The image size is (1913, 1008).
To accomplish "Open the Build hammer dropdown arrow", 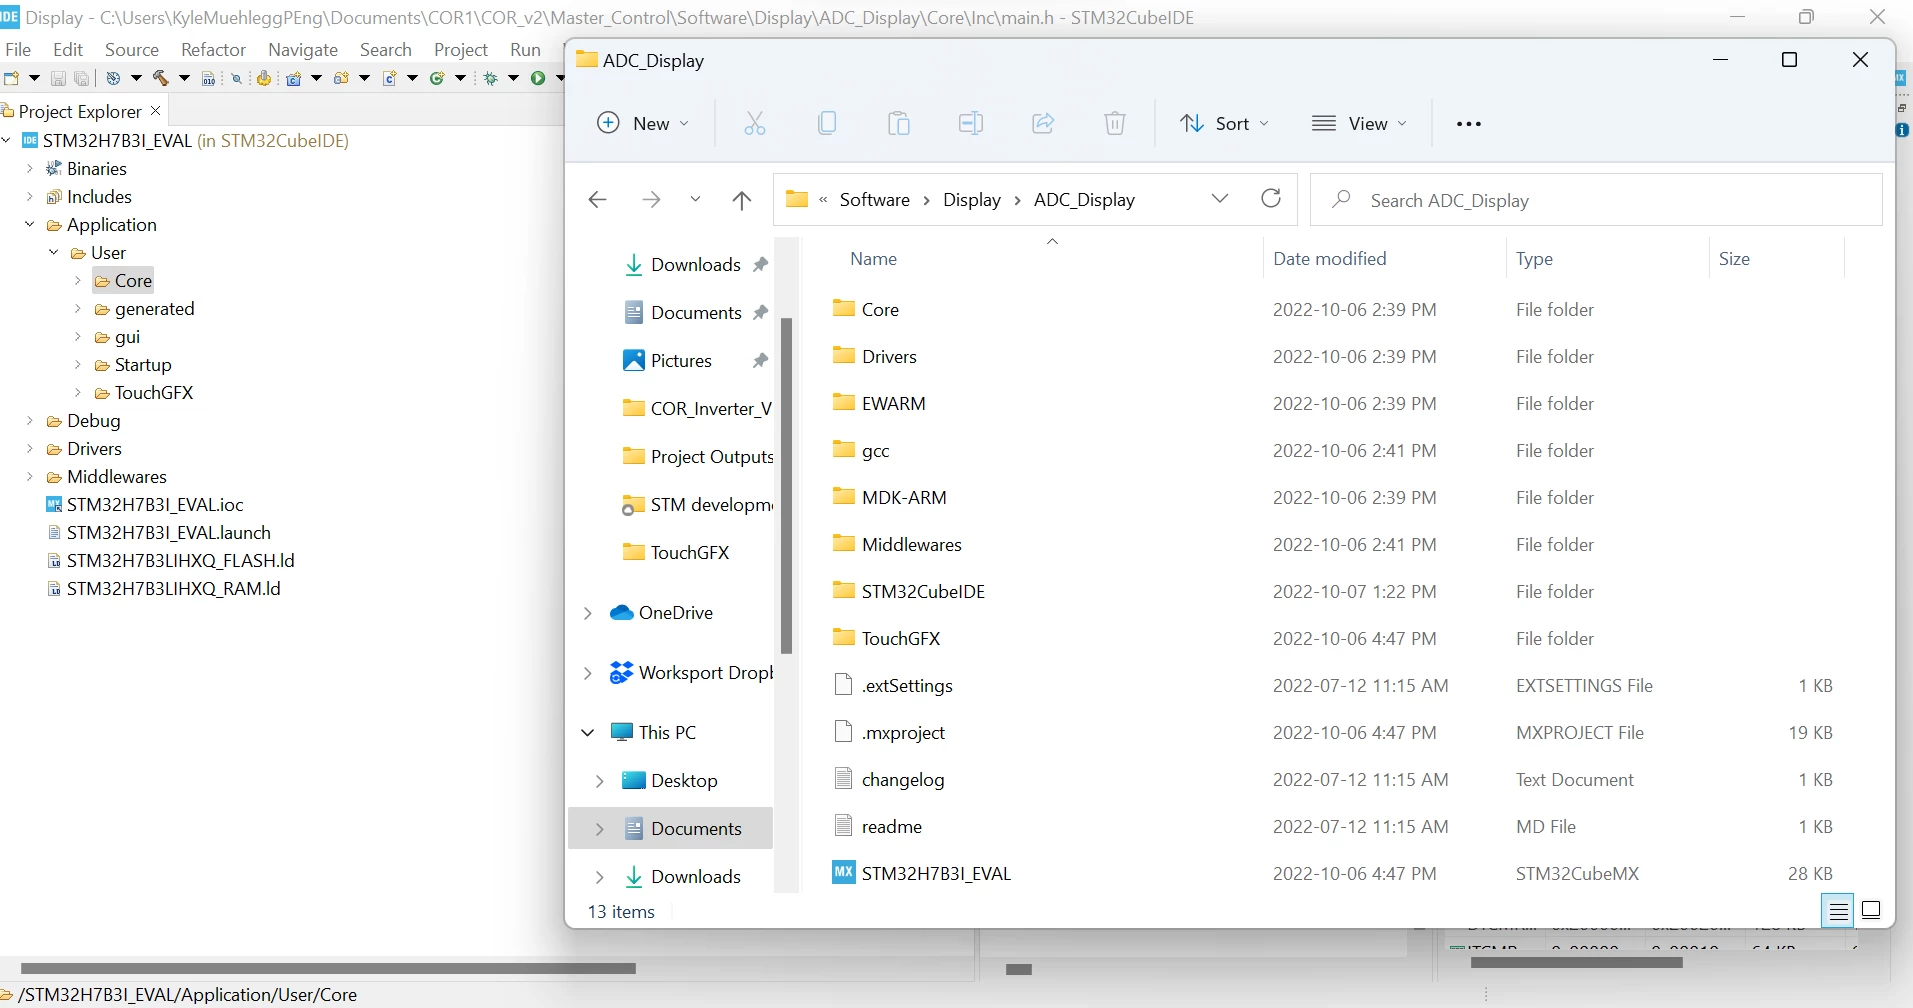I will coord(184,78).
